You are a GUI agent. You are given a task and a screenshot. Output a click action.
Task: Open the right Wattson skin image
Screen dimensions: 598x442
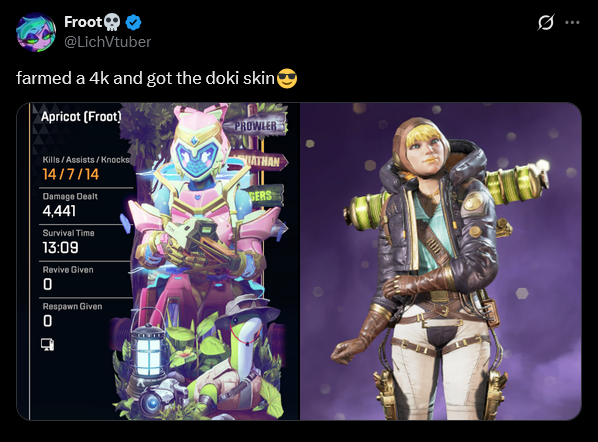coord(441,262)
